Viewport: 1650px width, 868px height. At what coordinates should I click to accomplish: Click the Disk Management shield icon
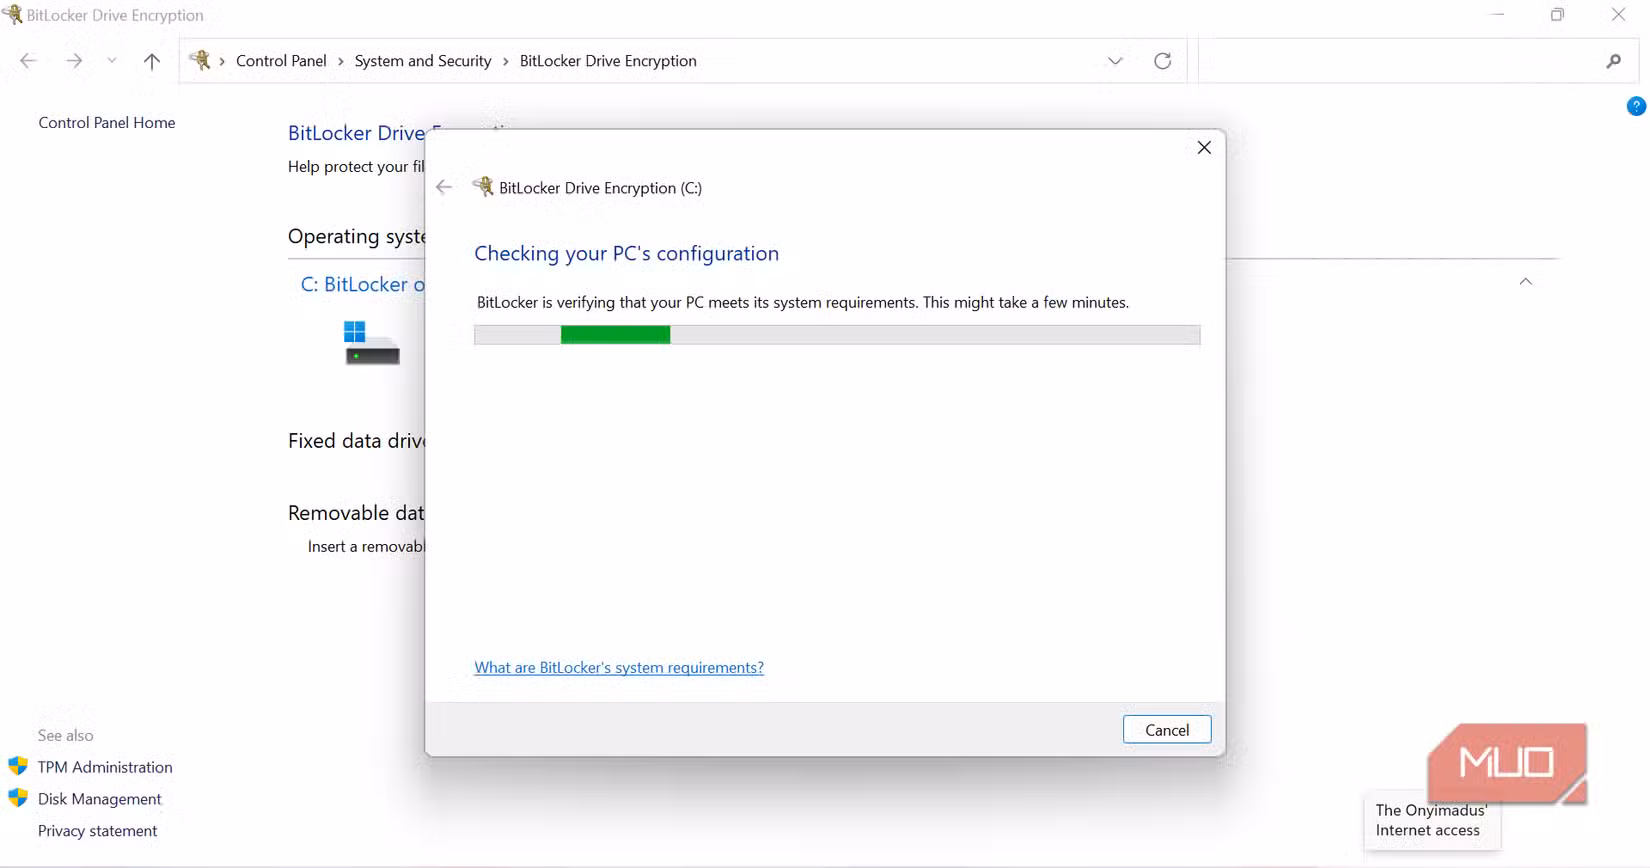coord(18,798)
